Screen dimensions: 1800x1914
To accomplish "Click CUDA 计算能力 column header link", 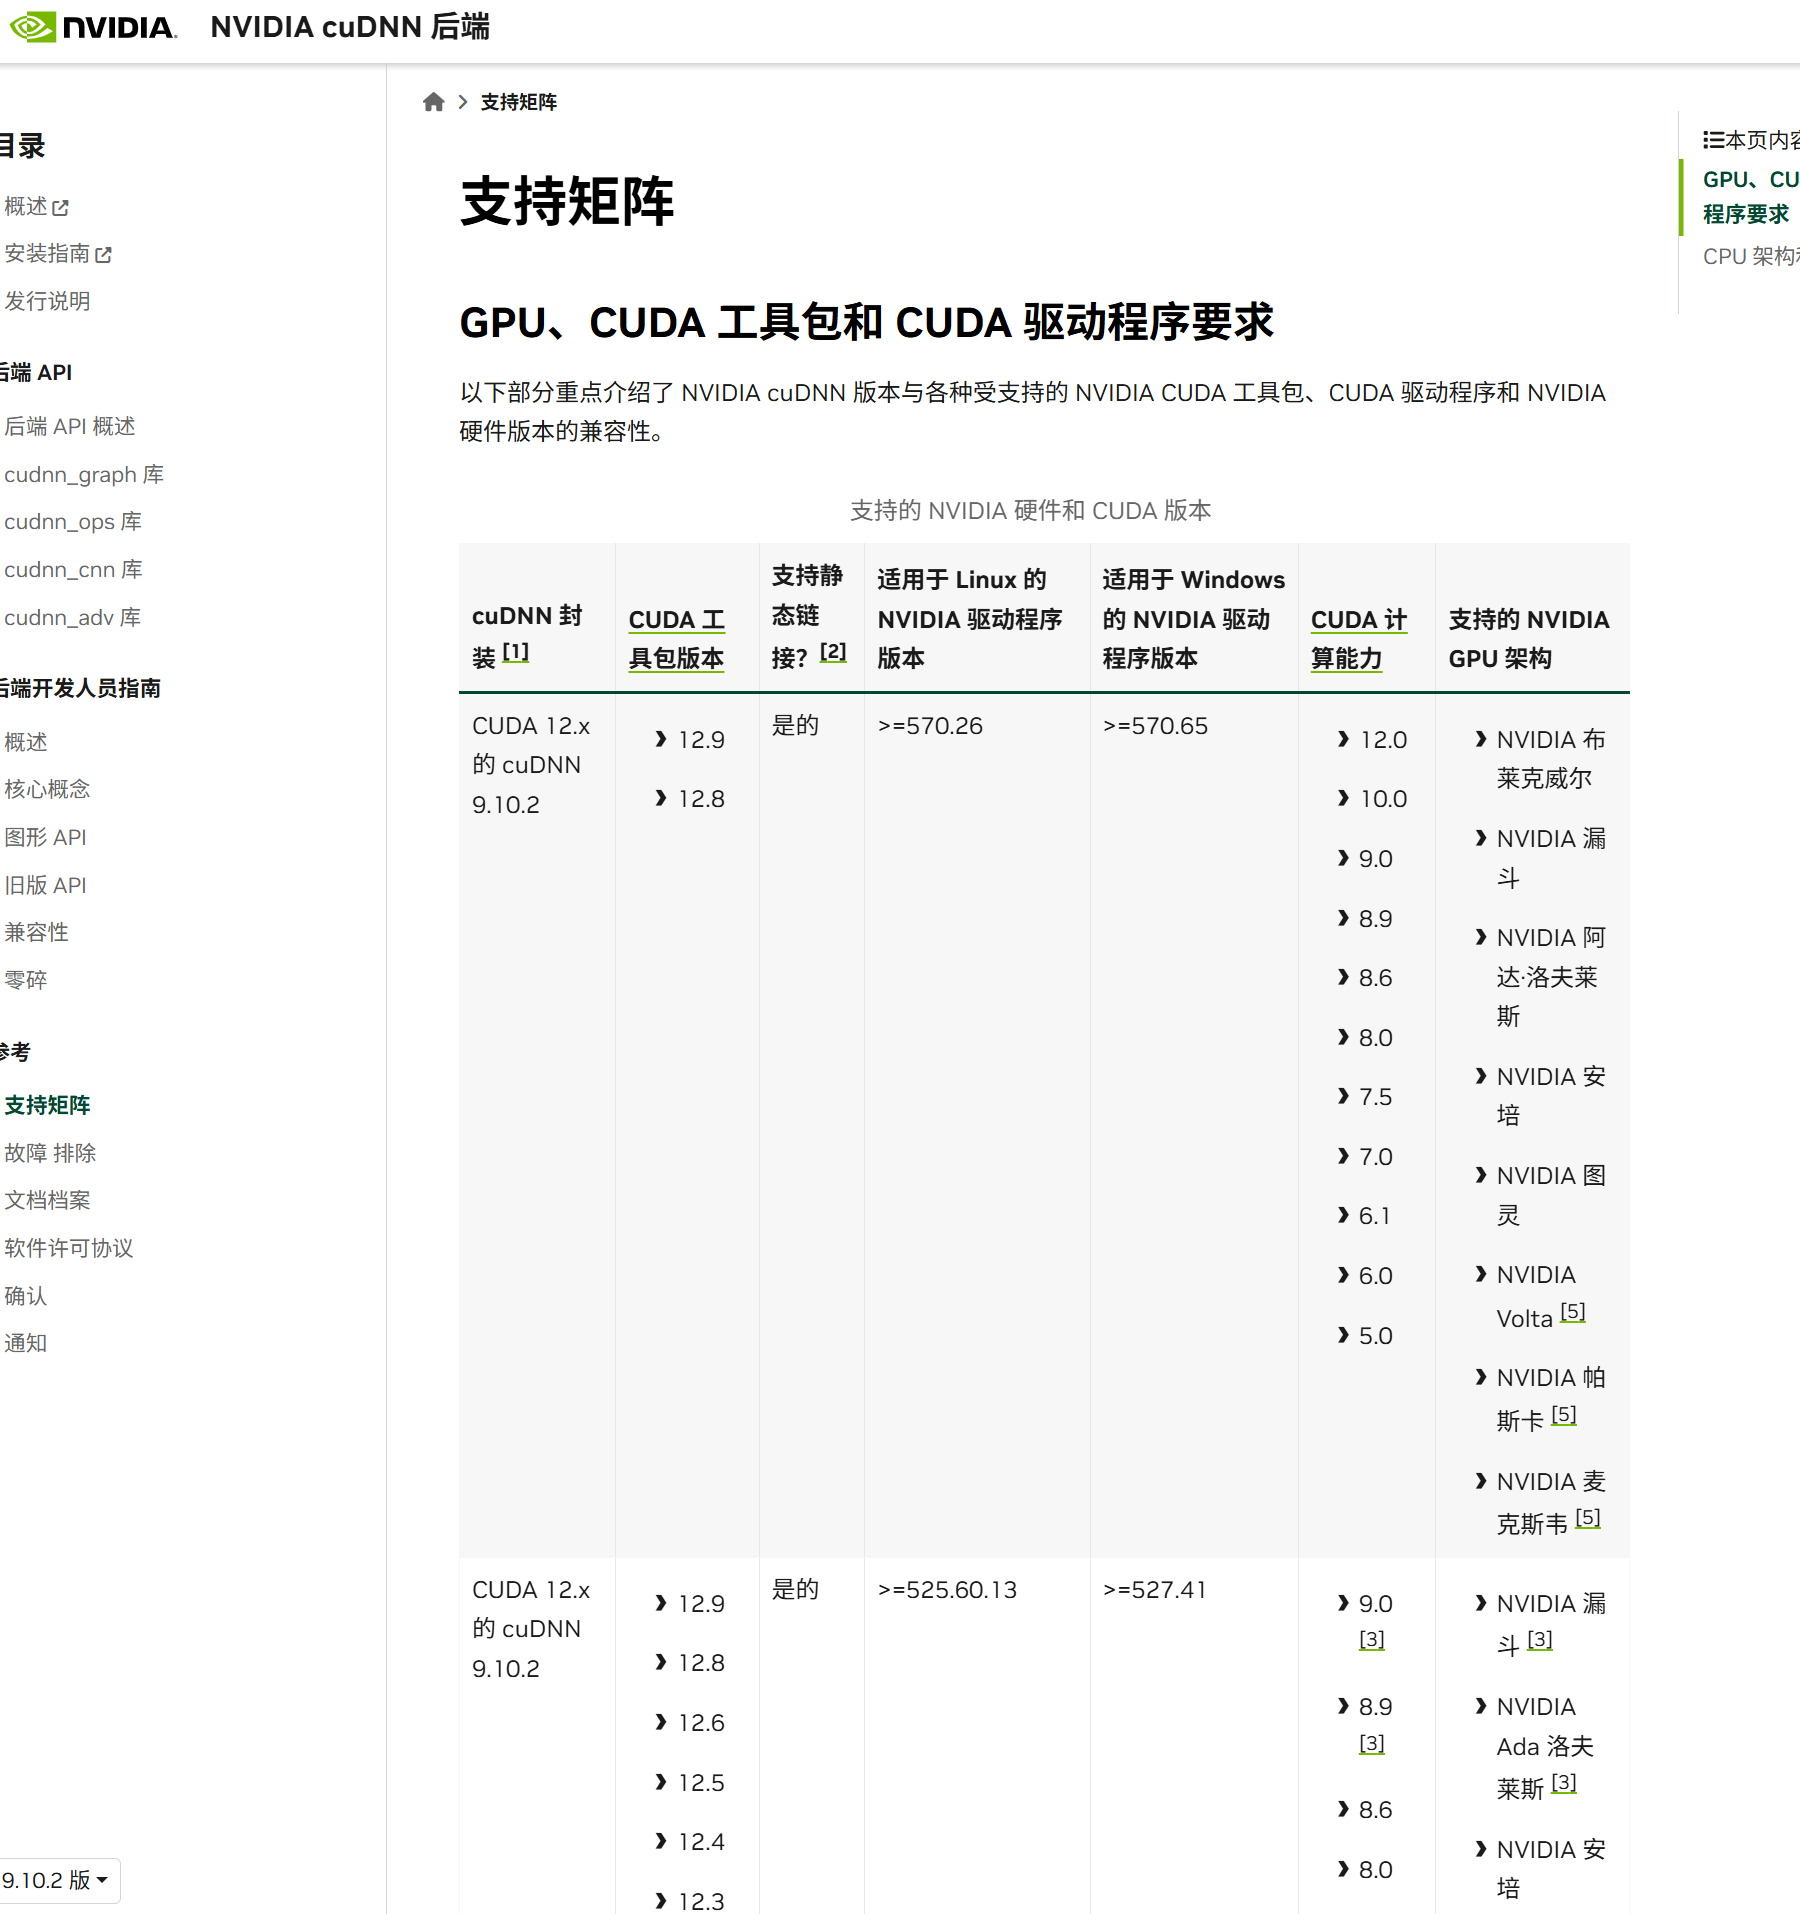I will pos(1358,639).
